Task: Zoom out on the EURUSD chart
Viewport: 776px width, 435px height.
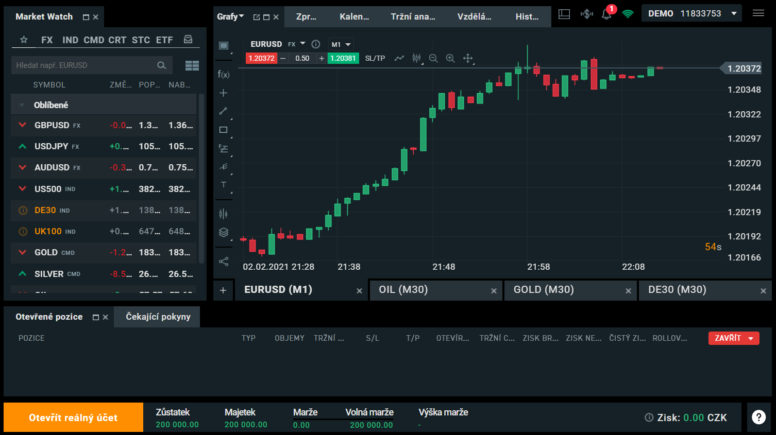Action: click(x=433, y=59)
